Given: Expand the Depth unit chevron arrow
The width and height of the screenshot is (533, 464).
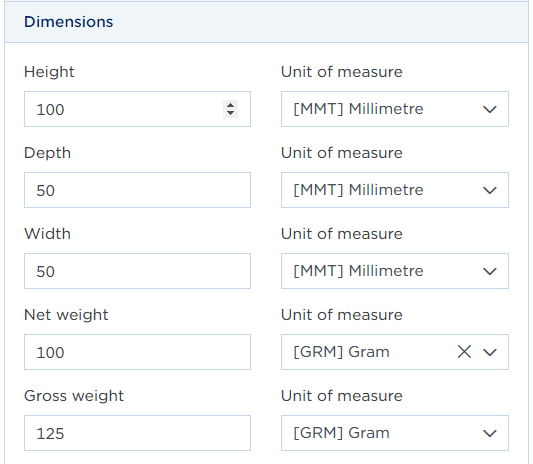Looking at the screenshot, I should 490,190.
